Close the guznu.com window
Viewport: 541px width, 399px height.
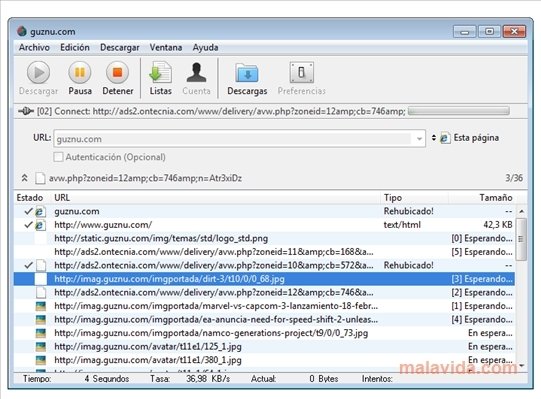(514, 32)
